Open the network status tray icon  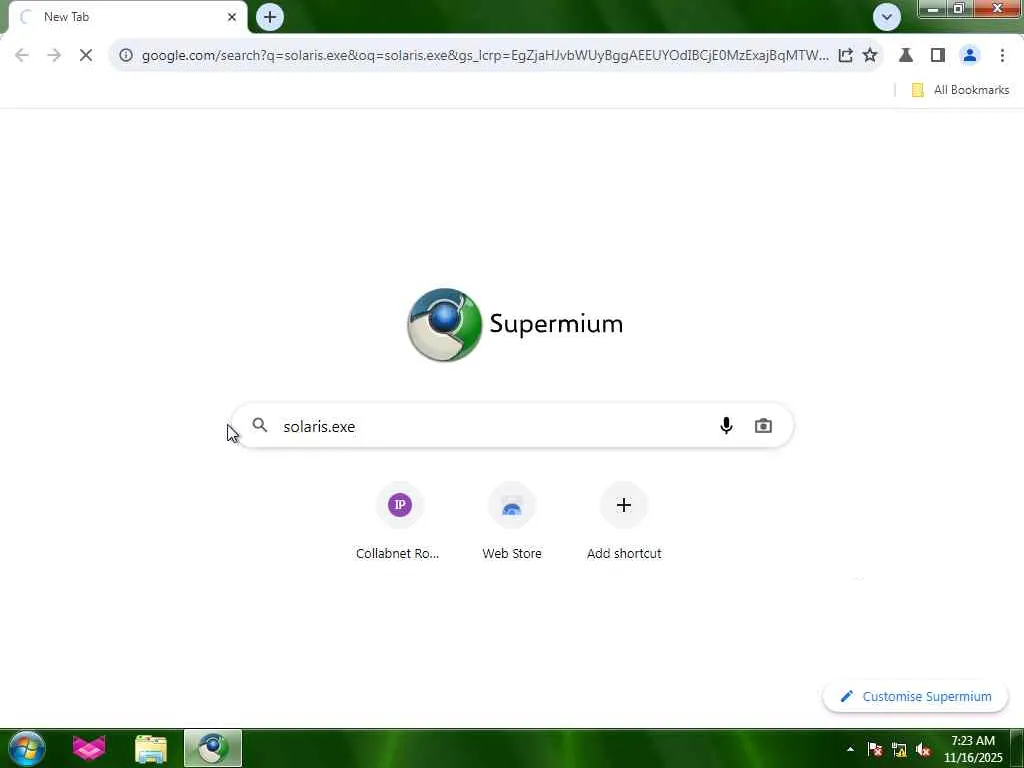click(x=899, y=750)
